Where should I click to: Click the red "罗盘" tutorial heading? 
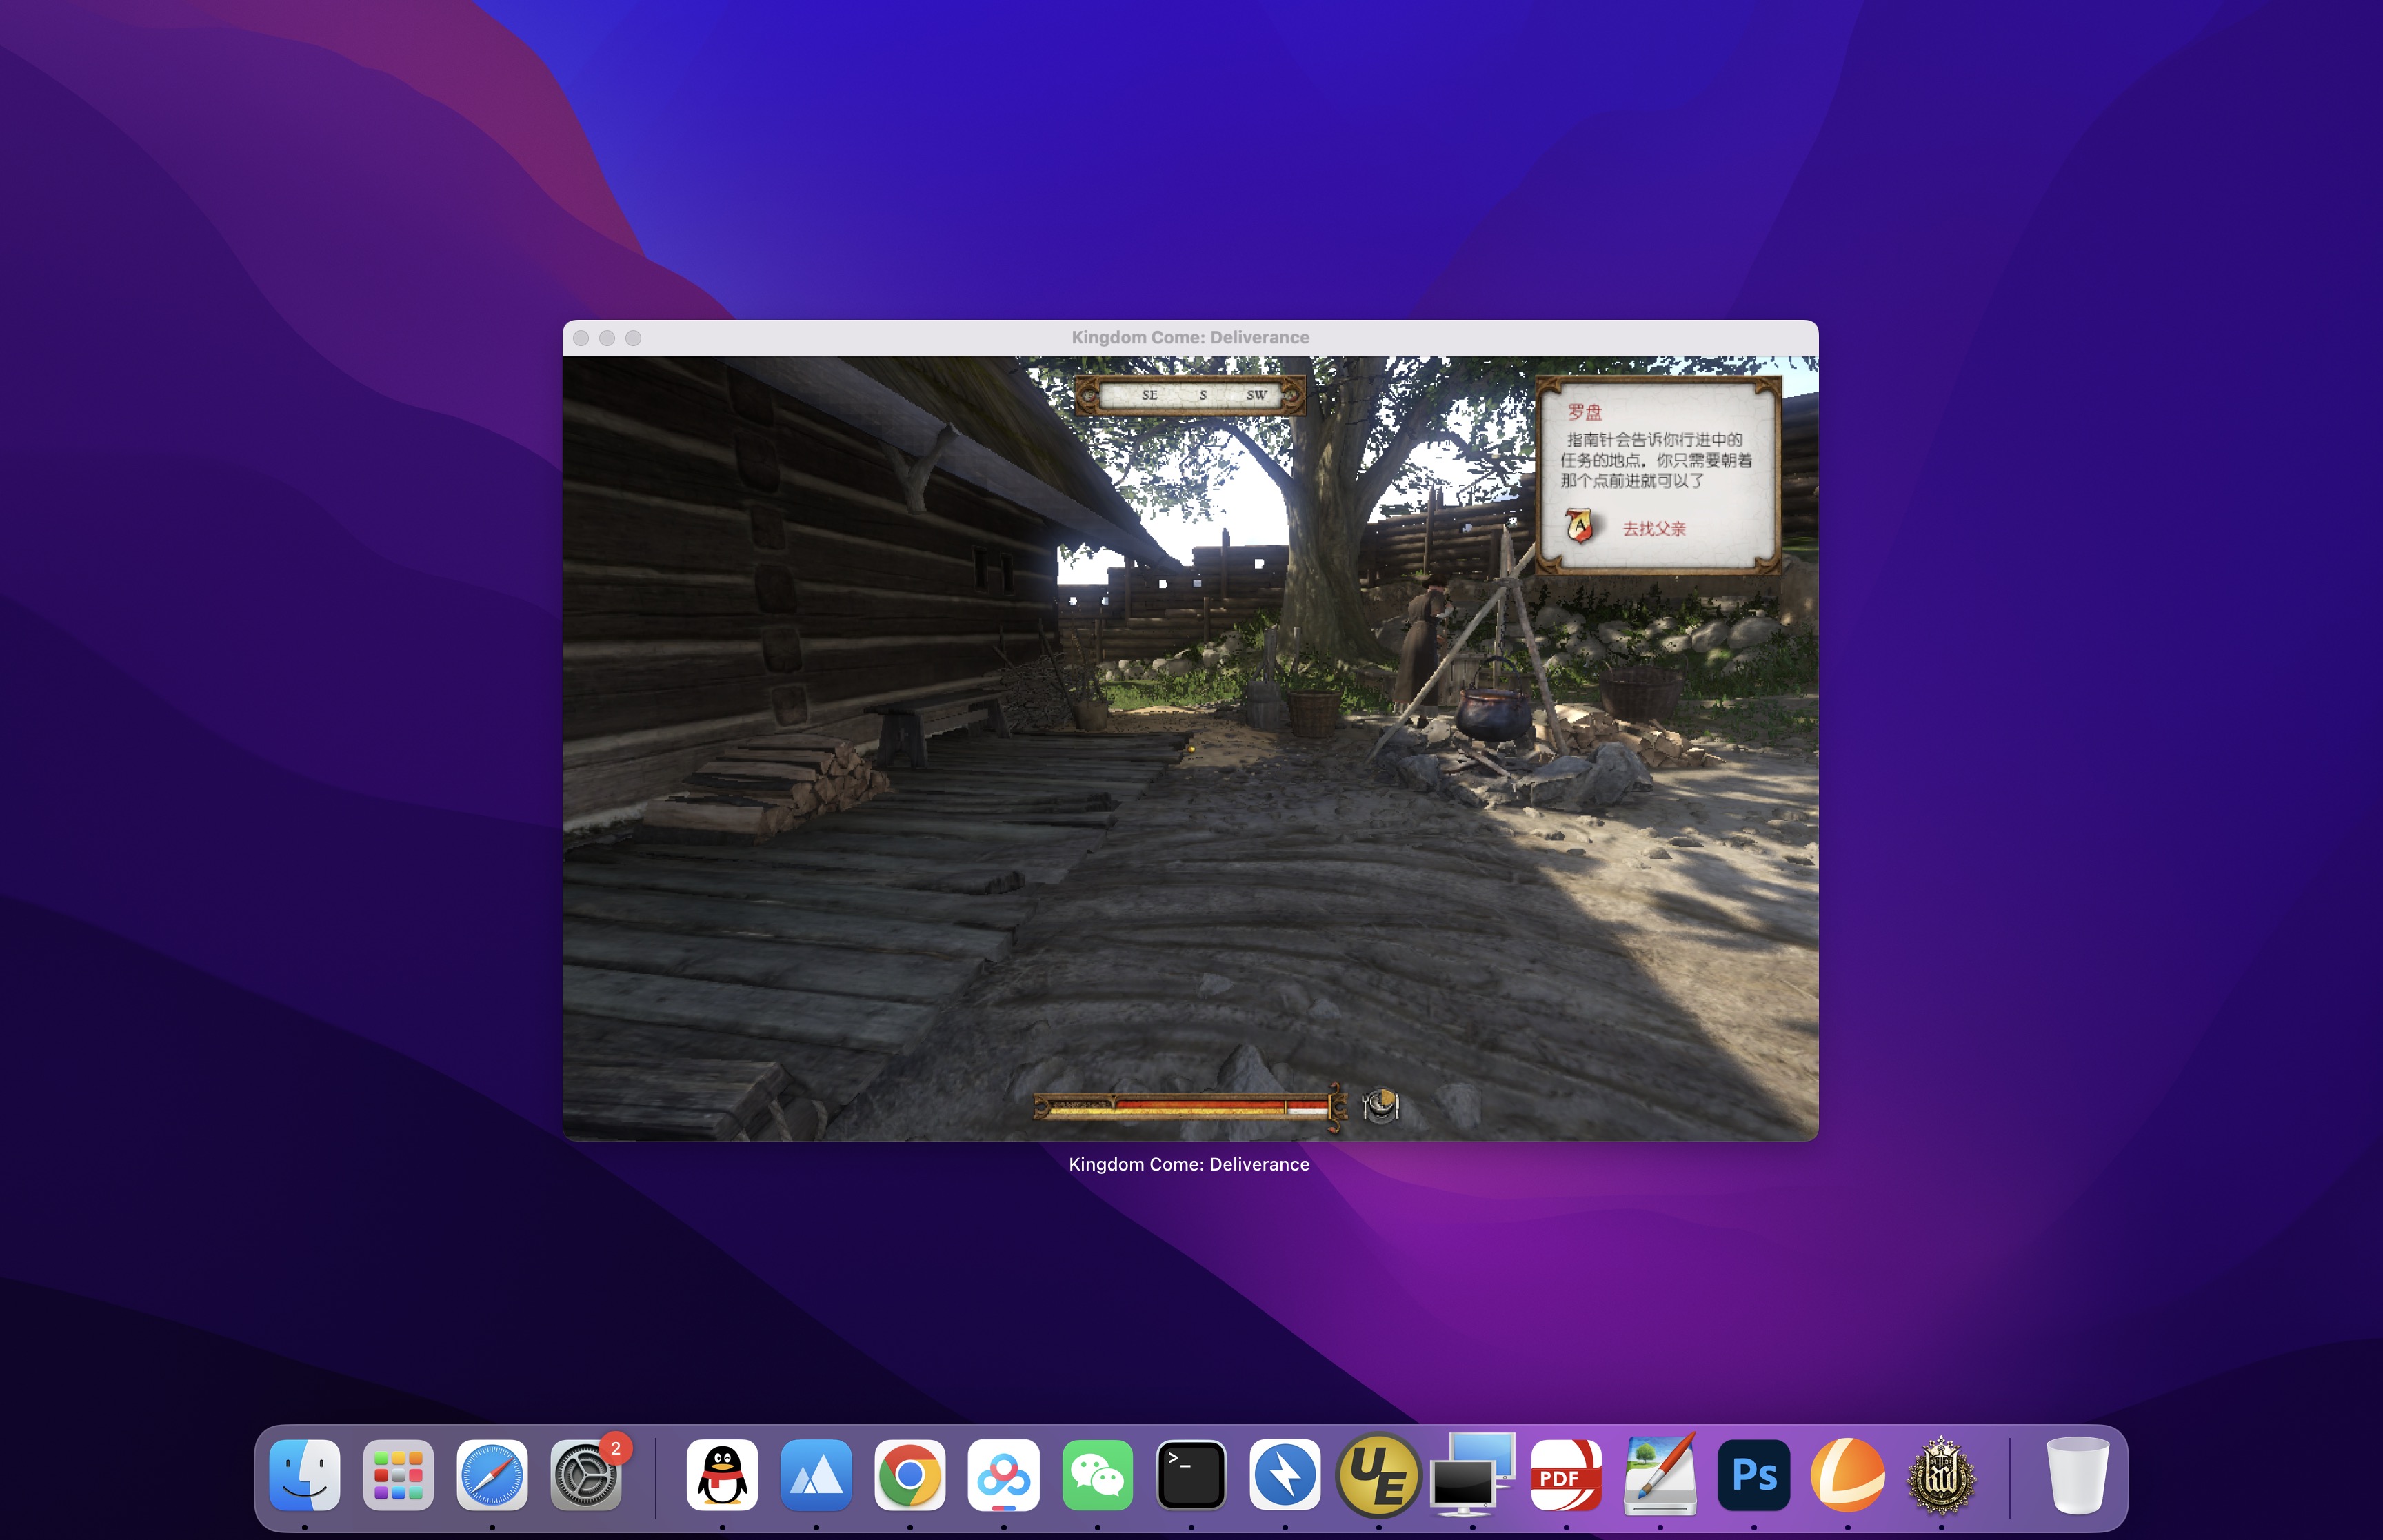click(x=1585, y=412)
